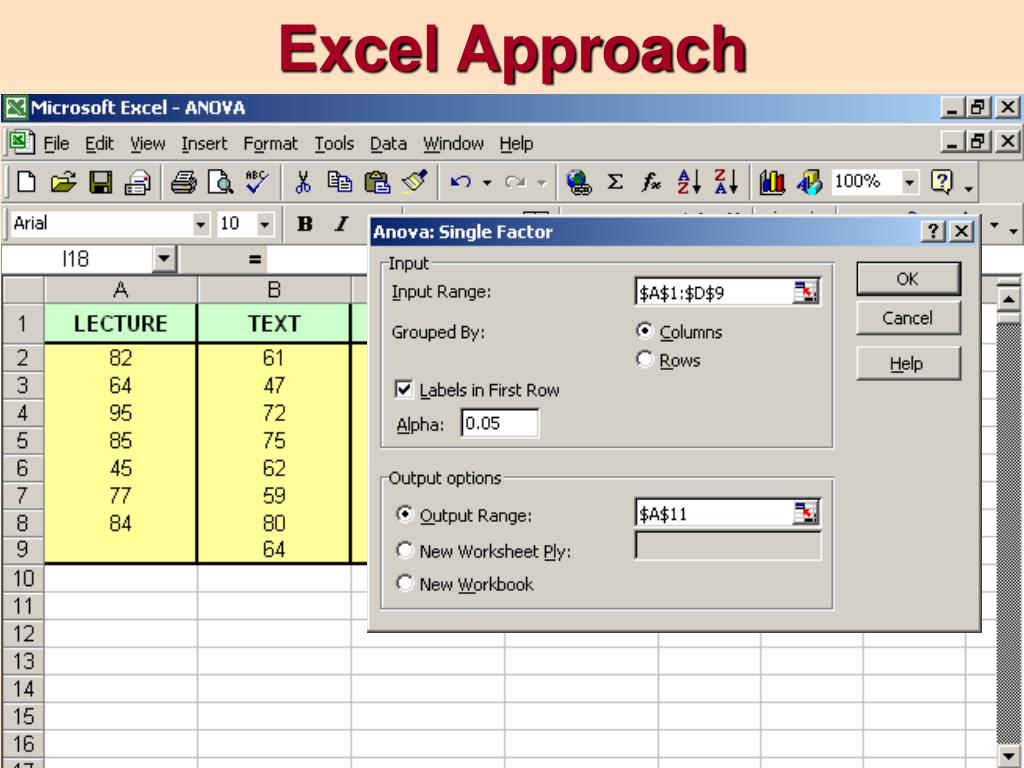Image resolution: width=1024 pixels, height=768 pixels.
Task: Insert a hyperlink with the globe icon
Action: pyautogui.click(x=579, y=182)
